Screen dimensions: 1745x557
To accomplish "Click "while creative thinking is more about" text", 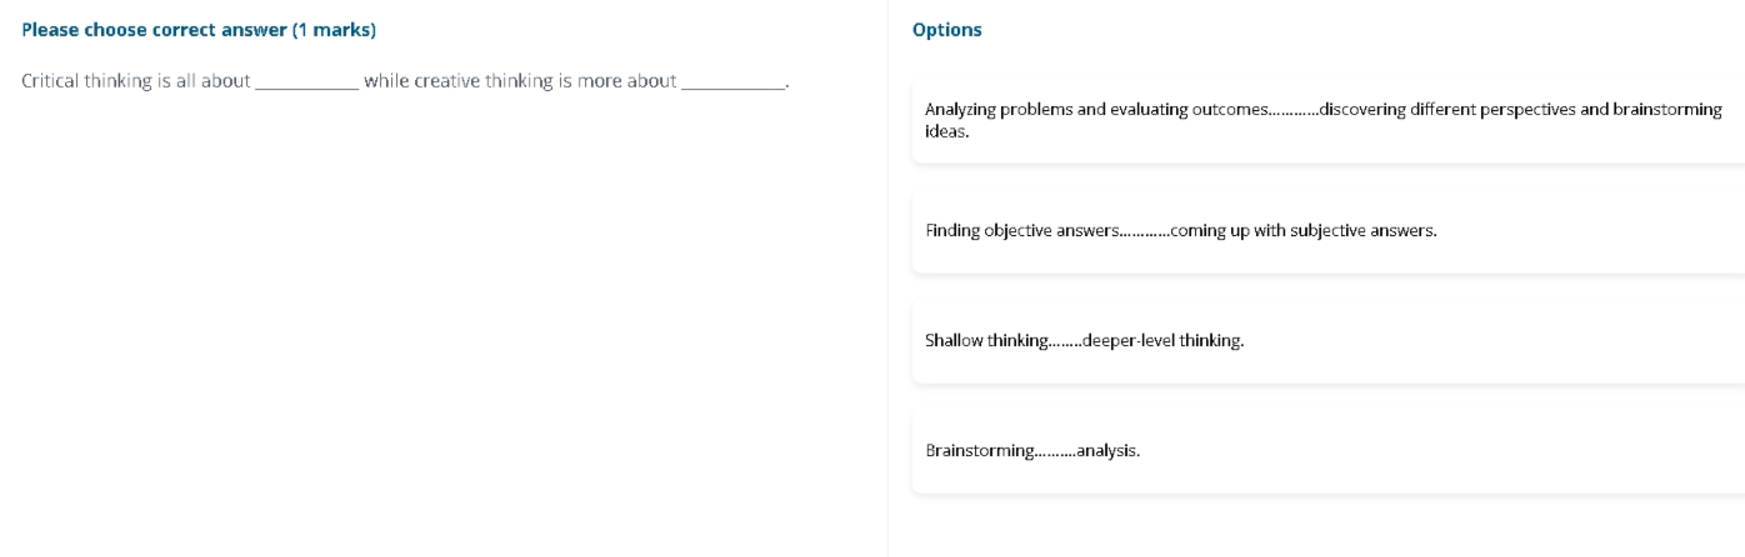I will (x=520, y=81).
